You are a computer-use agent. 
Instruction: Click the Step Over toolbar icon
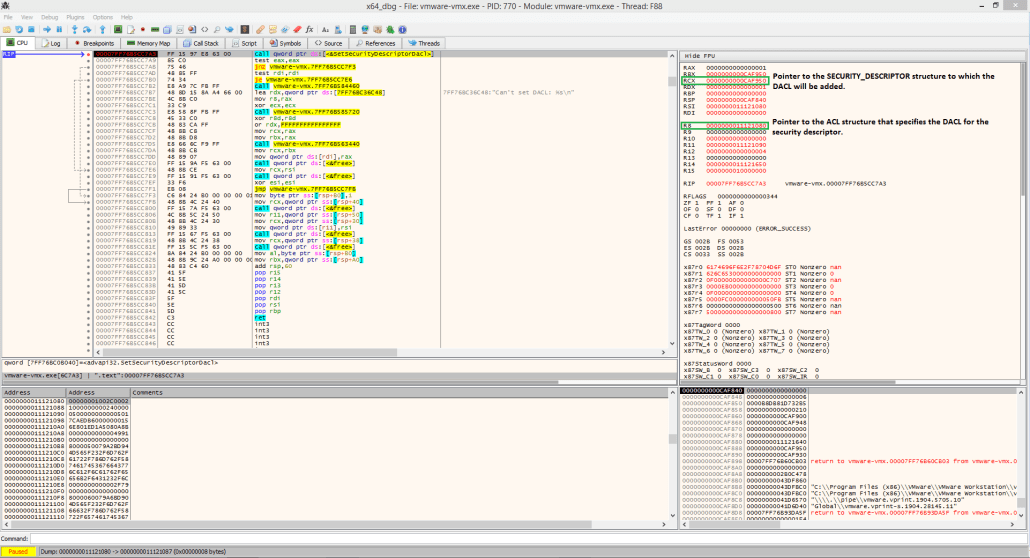[x=87, y=29]
